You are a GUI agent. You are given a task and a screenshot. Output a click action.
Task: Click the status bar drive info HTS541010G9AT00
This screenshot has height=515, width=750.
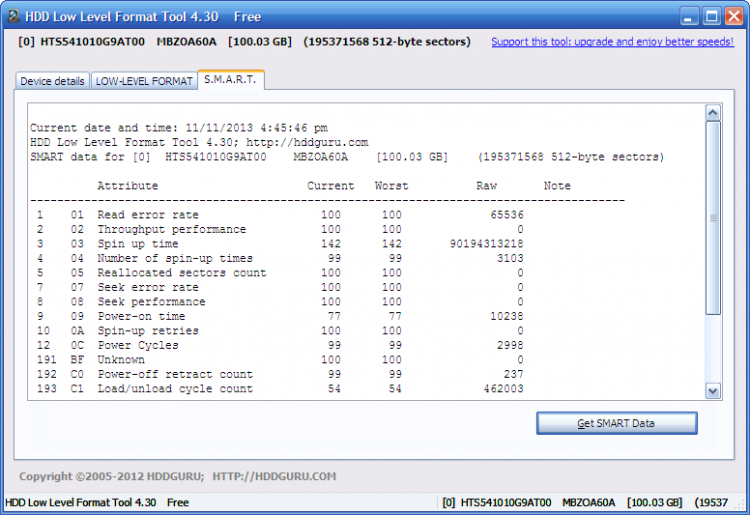click(x=506, y=503)
